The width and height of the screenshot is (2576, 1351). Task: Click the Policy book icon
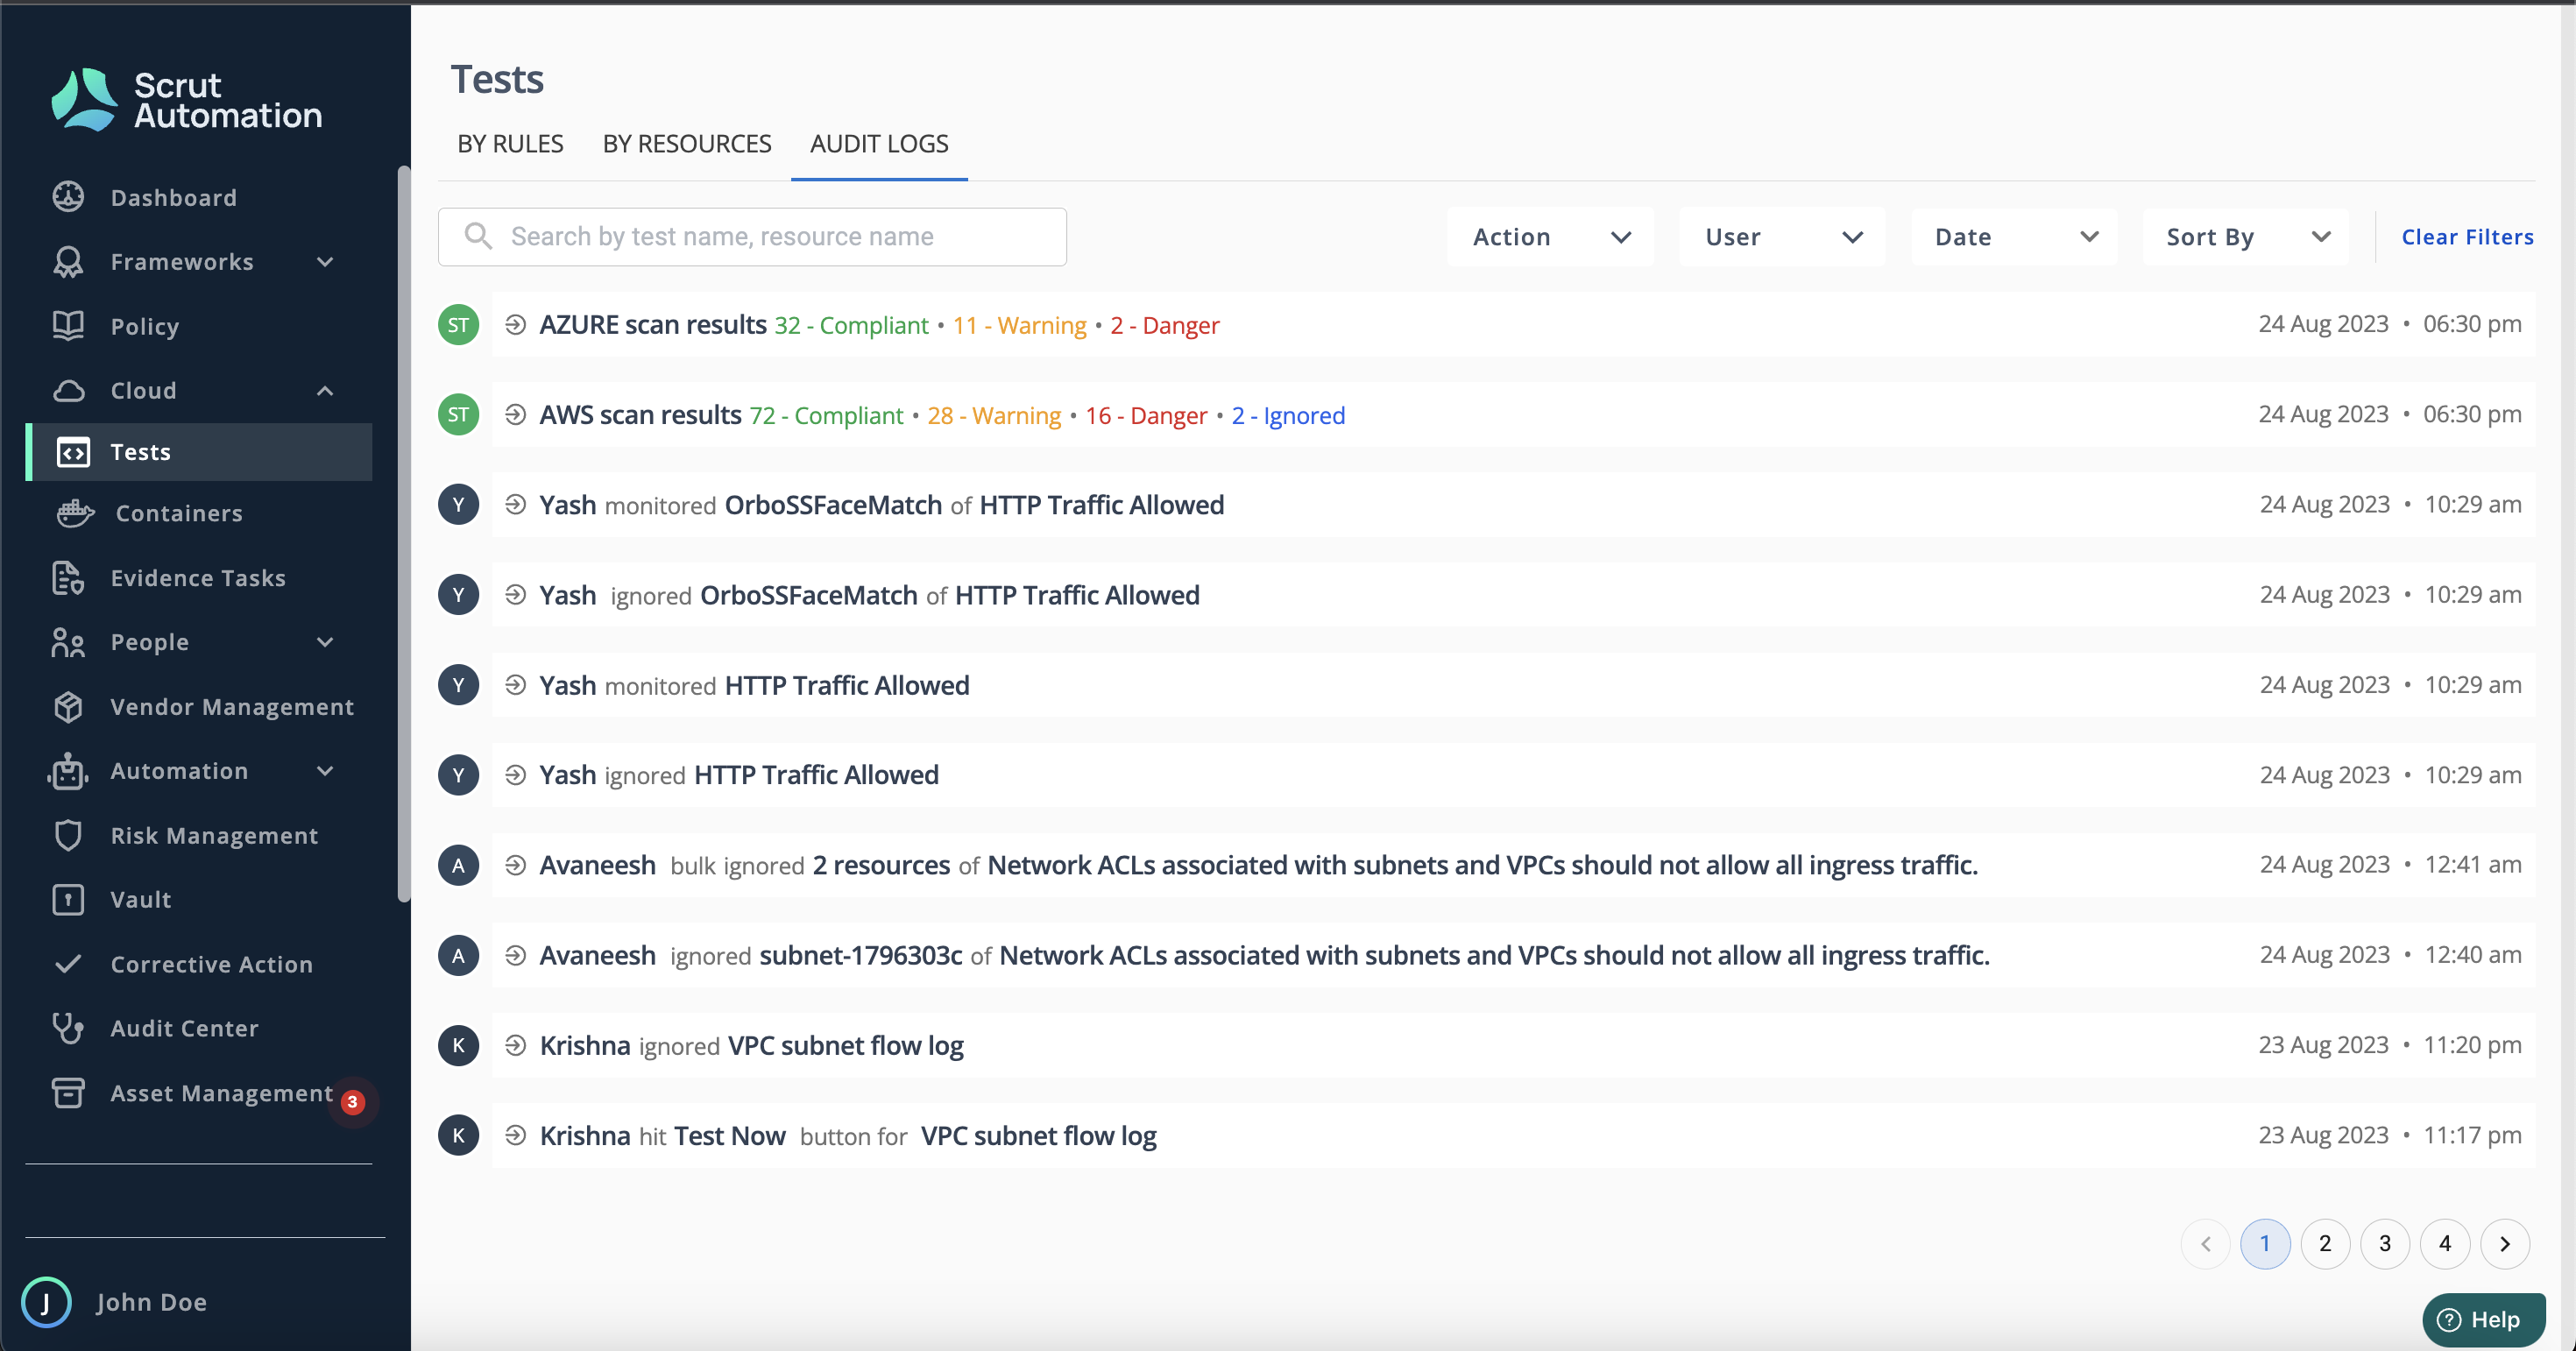(68, 326)
